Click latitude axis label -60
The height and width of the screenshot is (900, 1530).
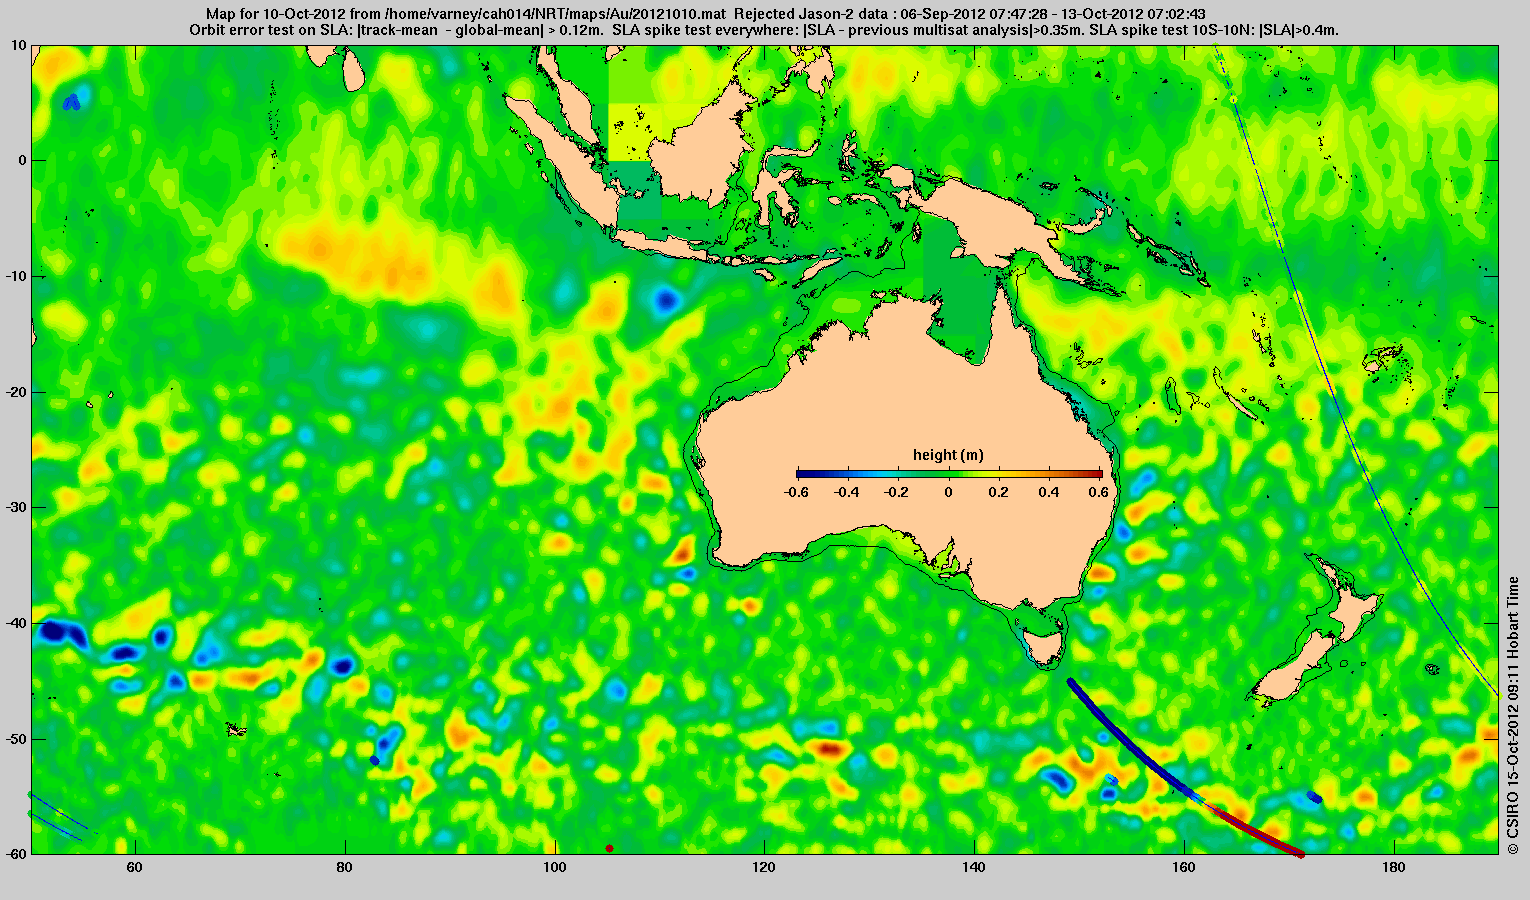coord(15,854)
